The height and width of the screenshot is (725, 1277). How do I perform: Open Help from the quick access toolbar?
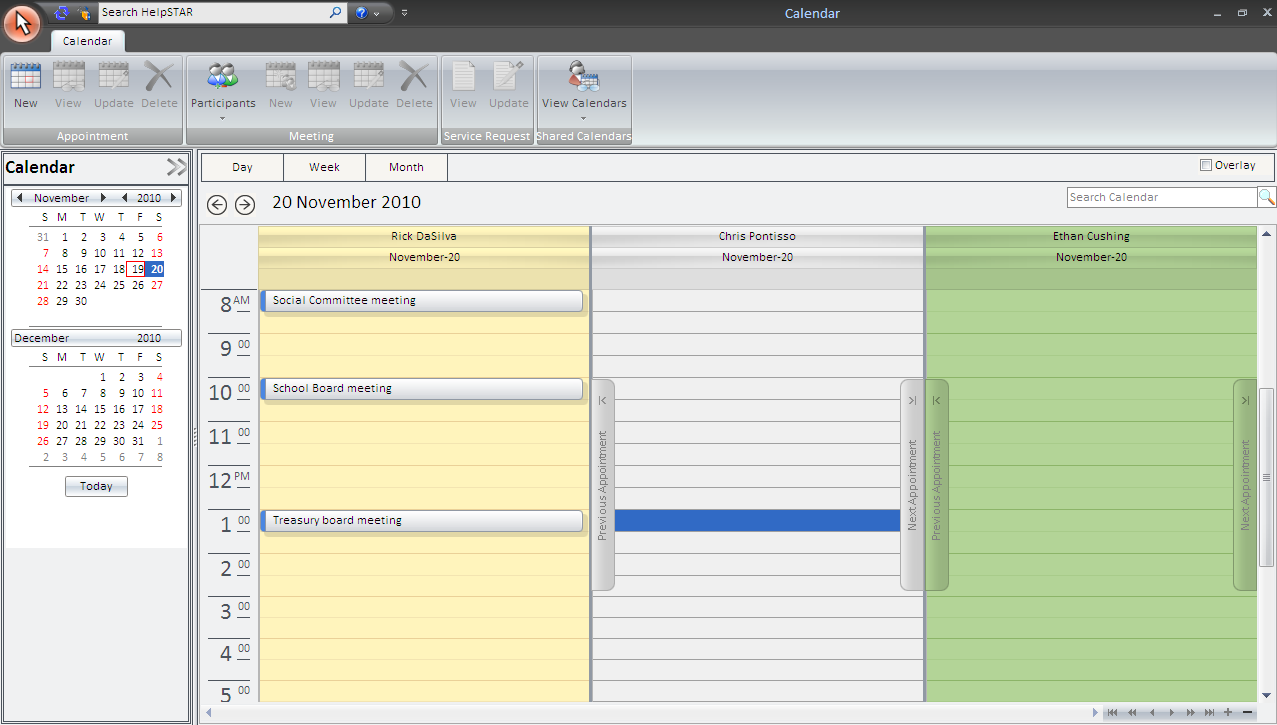pyautogui.click(x=362, y=12)
